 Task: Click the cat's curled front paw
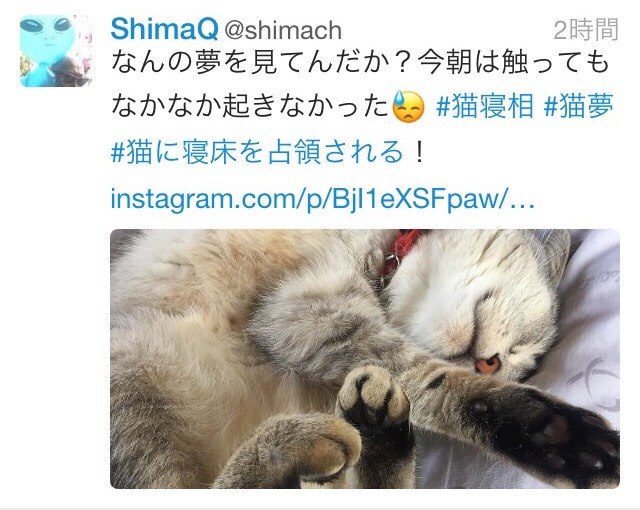373,398
